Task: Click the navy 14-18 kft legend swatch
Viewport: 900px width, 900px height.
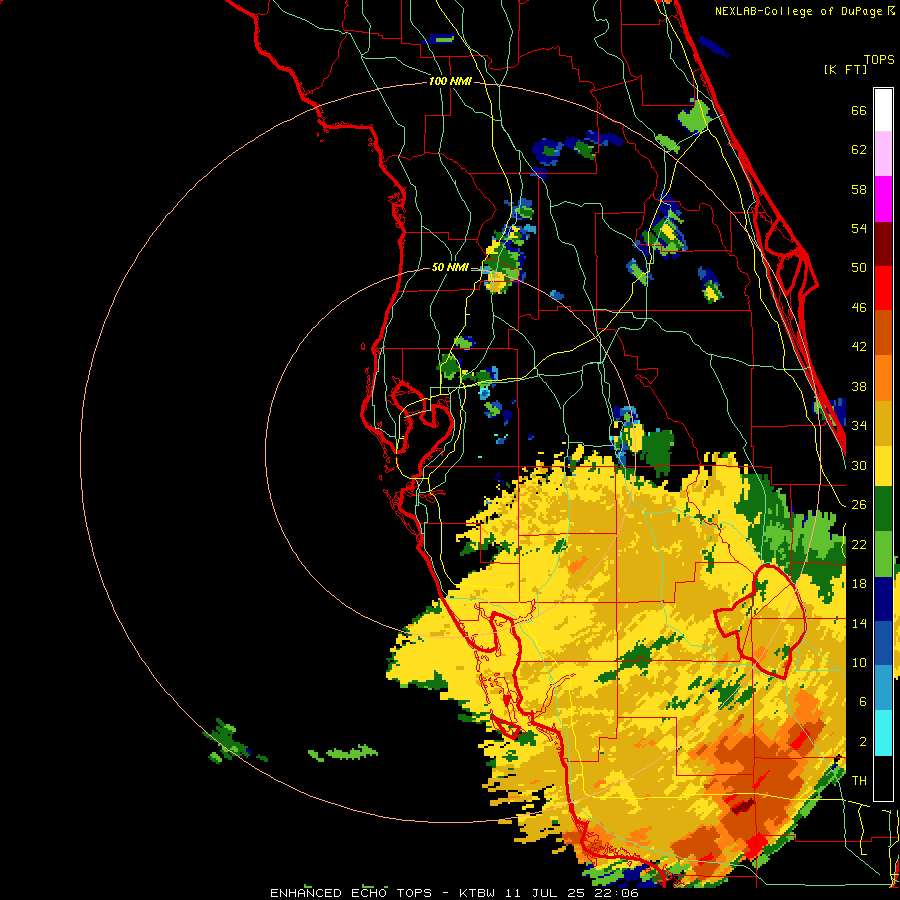Action: click(883, 599)
